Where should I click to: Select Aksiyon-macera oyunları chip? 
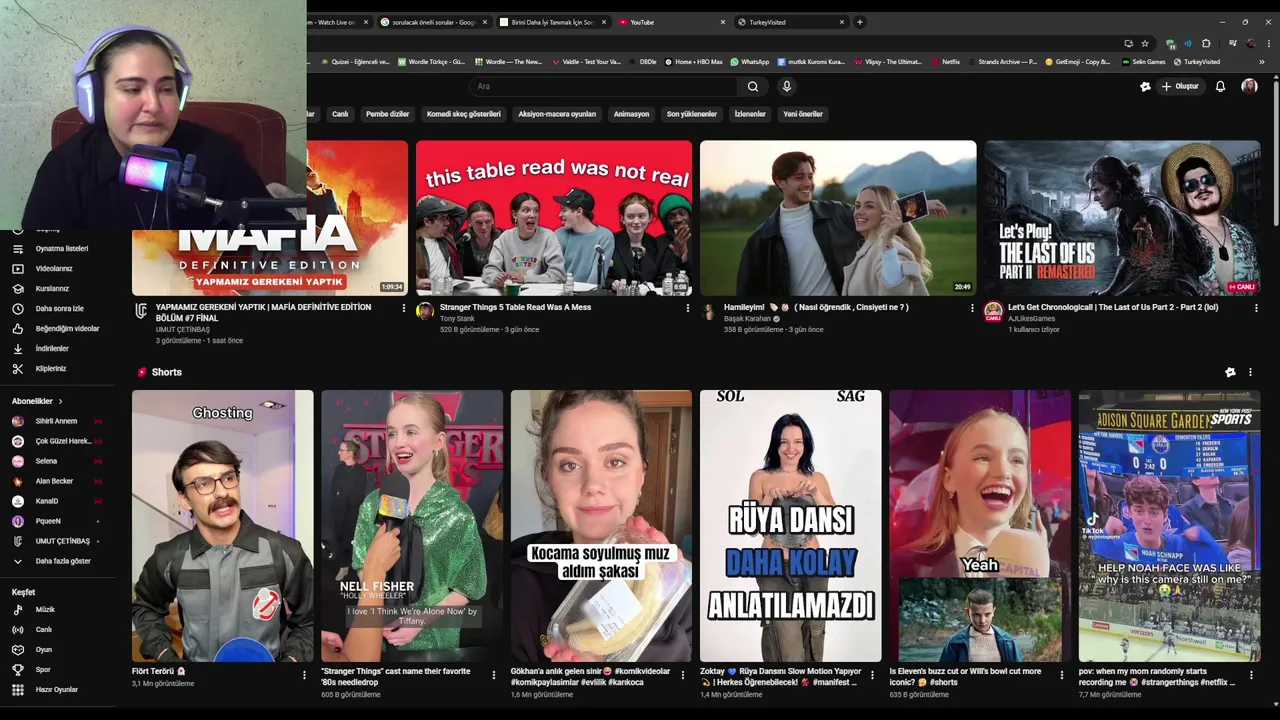(557, 114)
